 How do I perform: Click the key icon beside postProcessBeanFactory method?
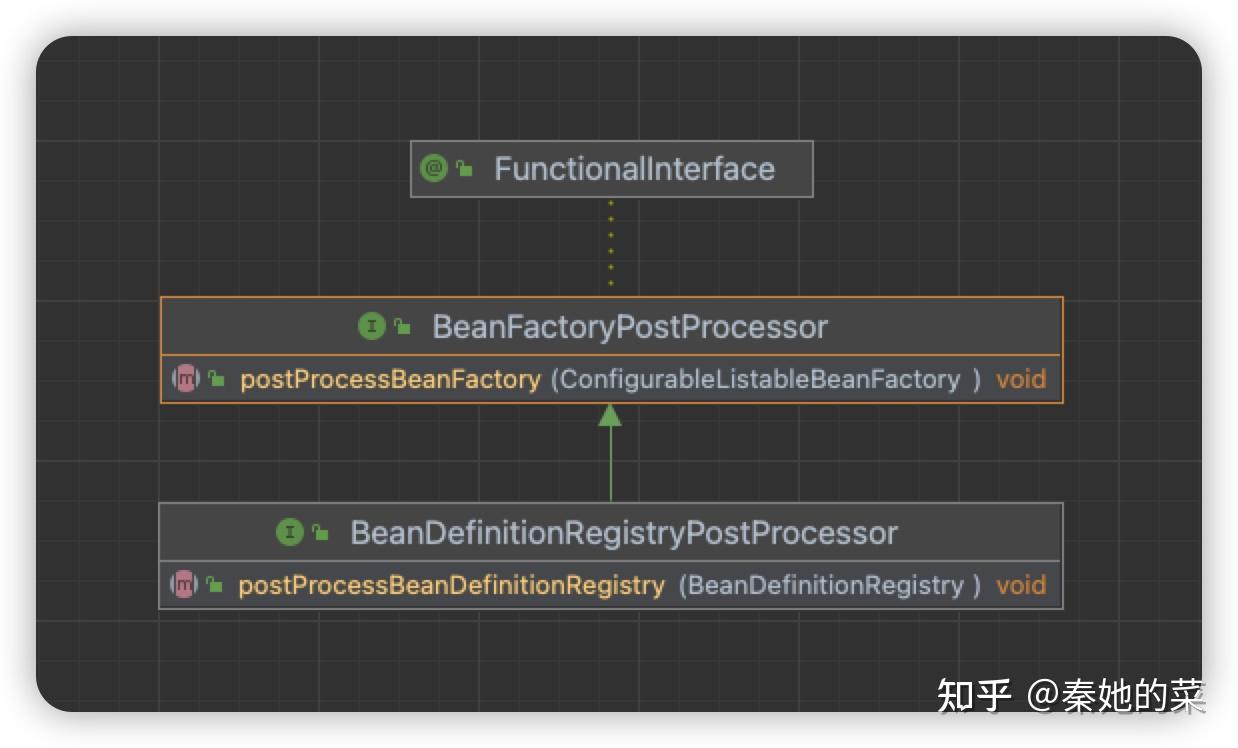coord(214,379)
